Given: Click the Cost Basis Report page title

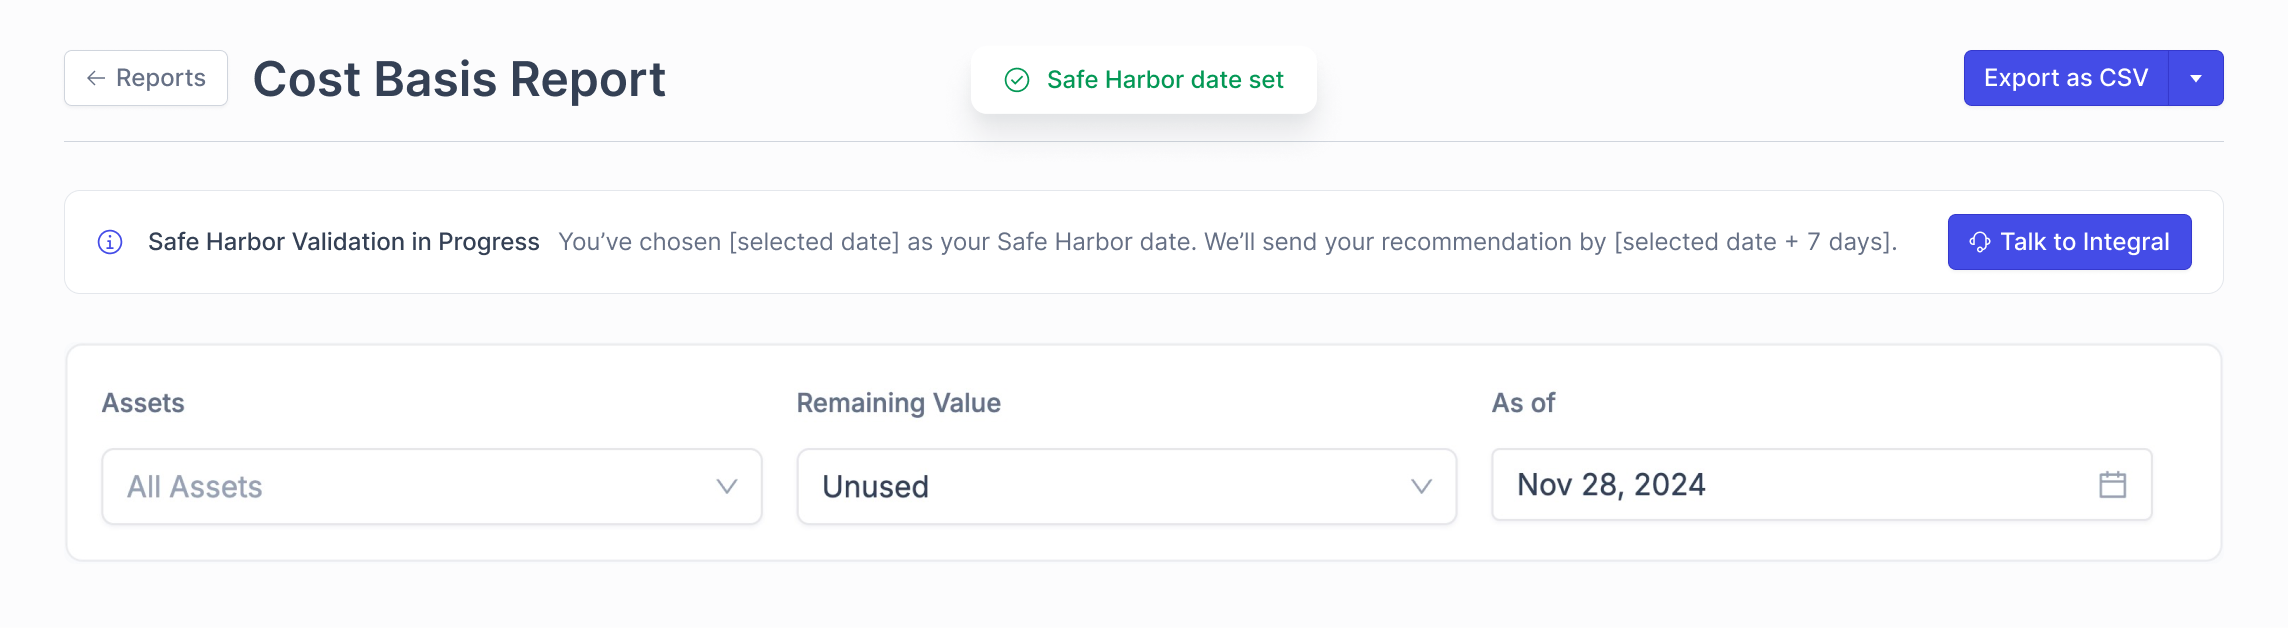Looking at the screenshot, I should click(459, 79).
